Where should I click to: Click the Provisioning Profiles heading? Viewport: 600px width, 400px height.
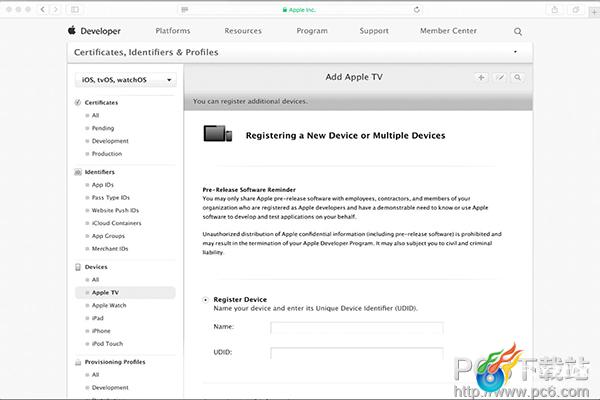[x=115, y=362]
